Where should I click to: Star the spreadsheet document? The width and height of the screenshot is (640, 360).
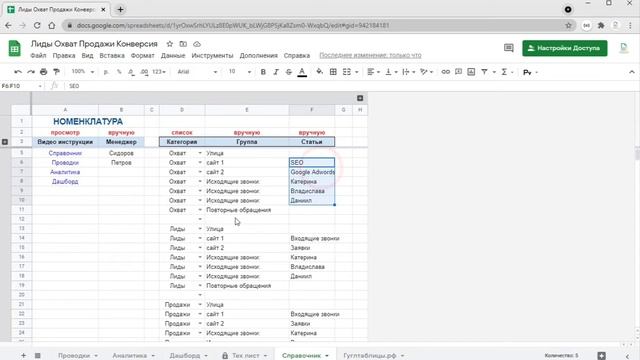click(170, 44)
